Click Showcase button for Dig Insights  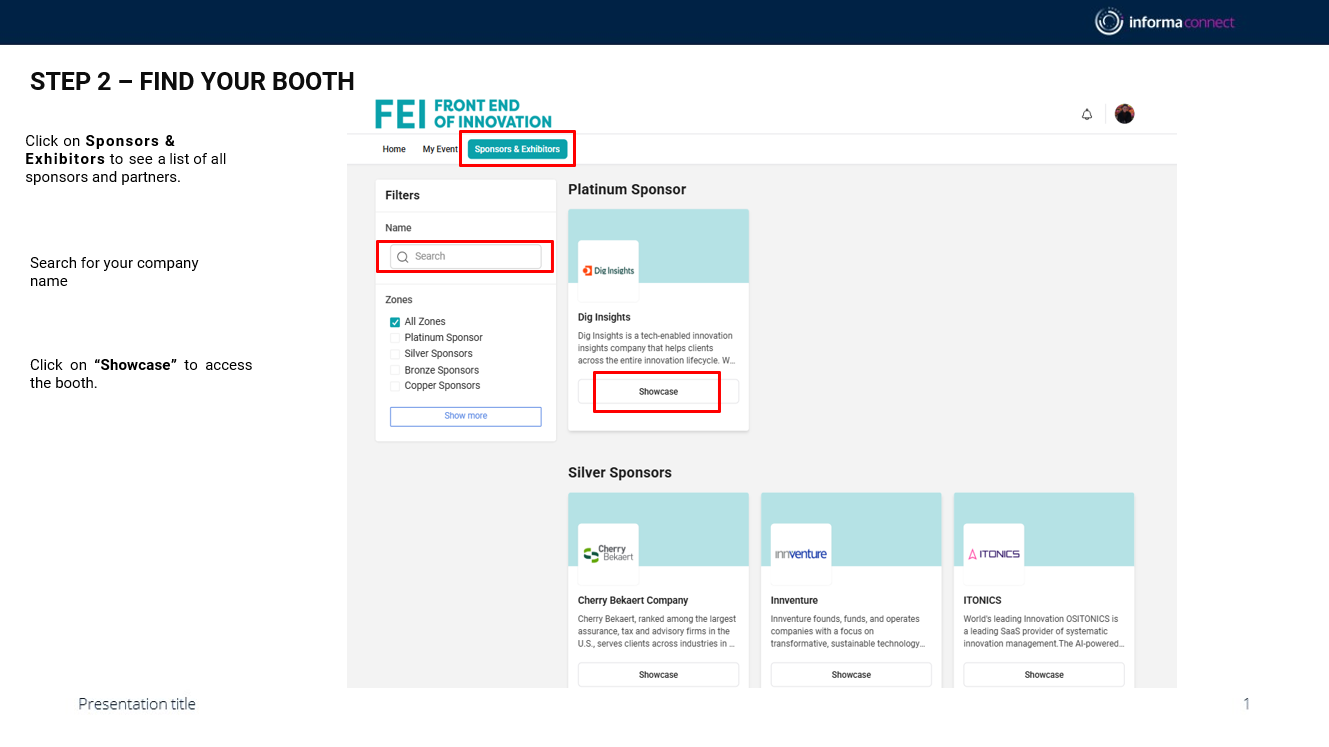658,392
